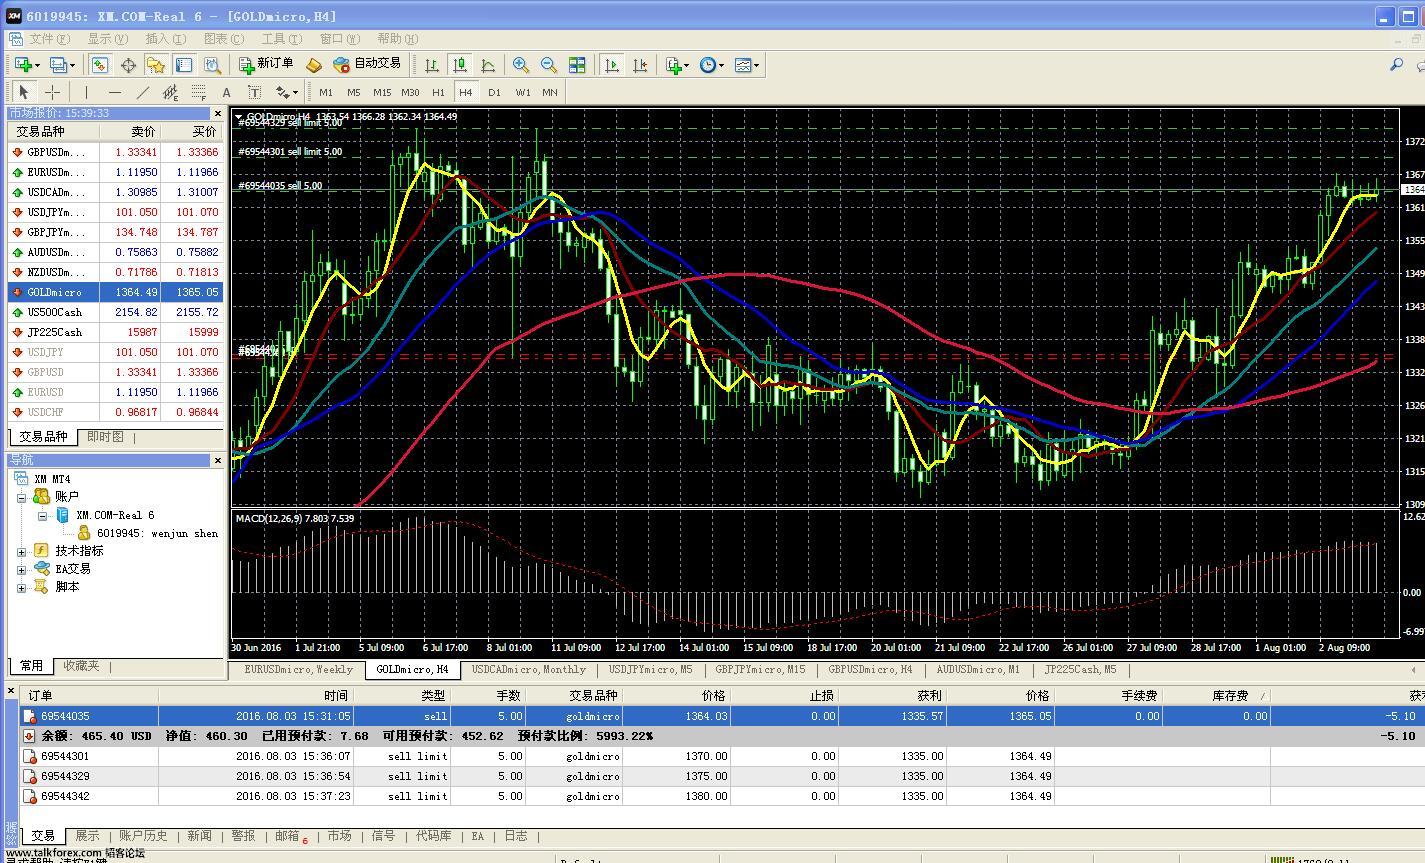Click the search magnifier at top right
This screenshot has height=863, width=1425.
tap(1396, 65)
